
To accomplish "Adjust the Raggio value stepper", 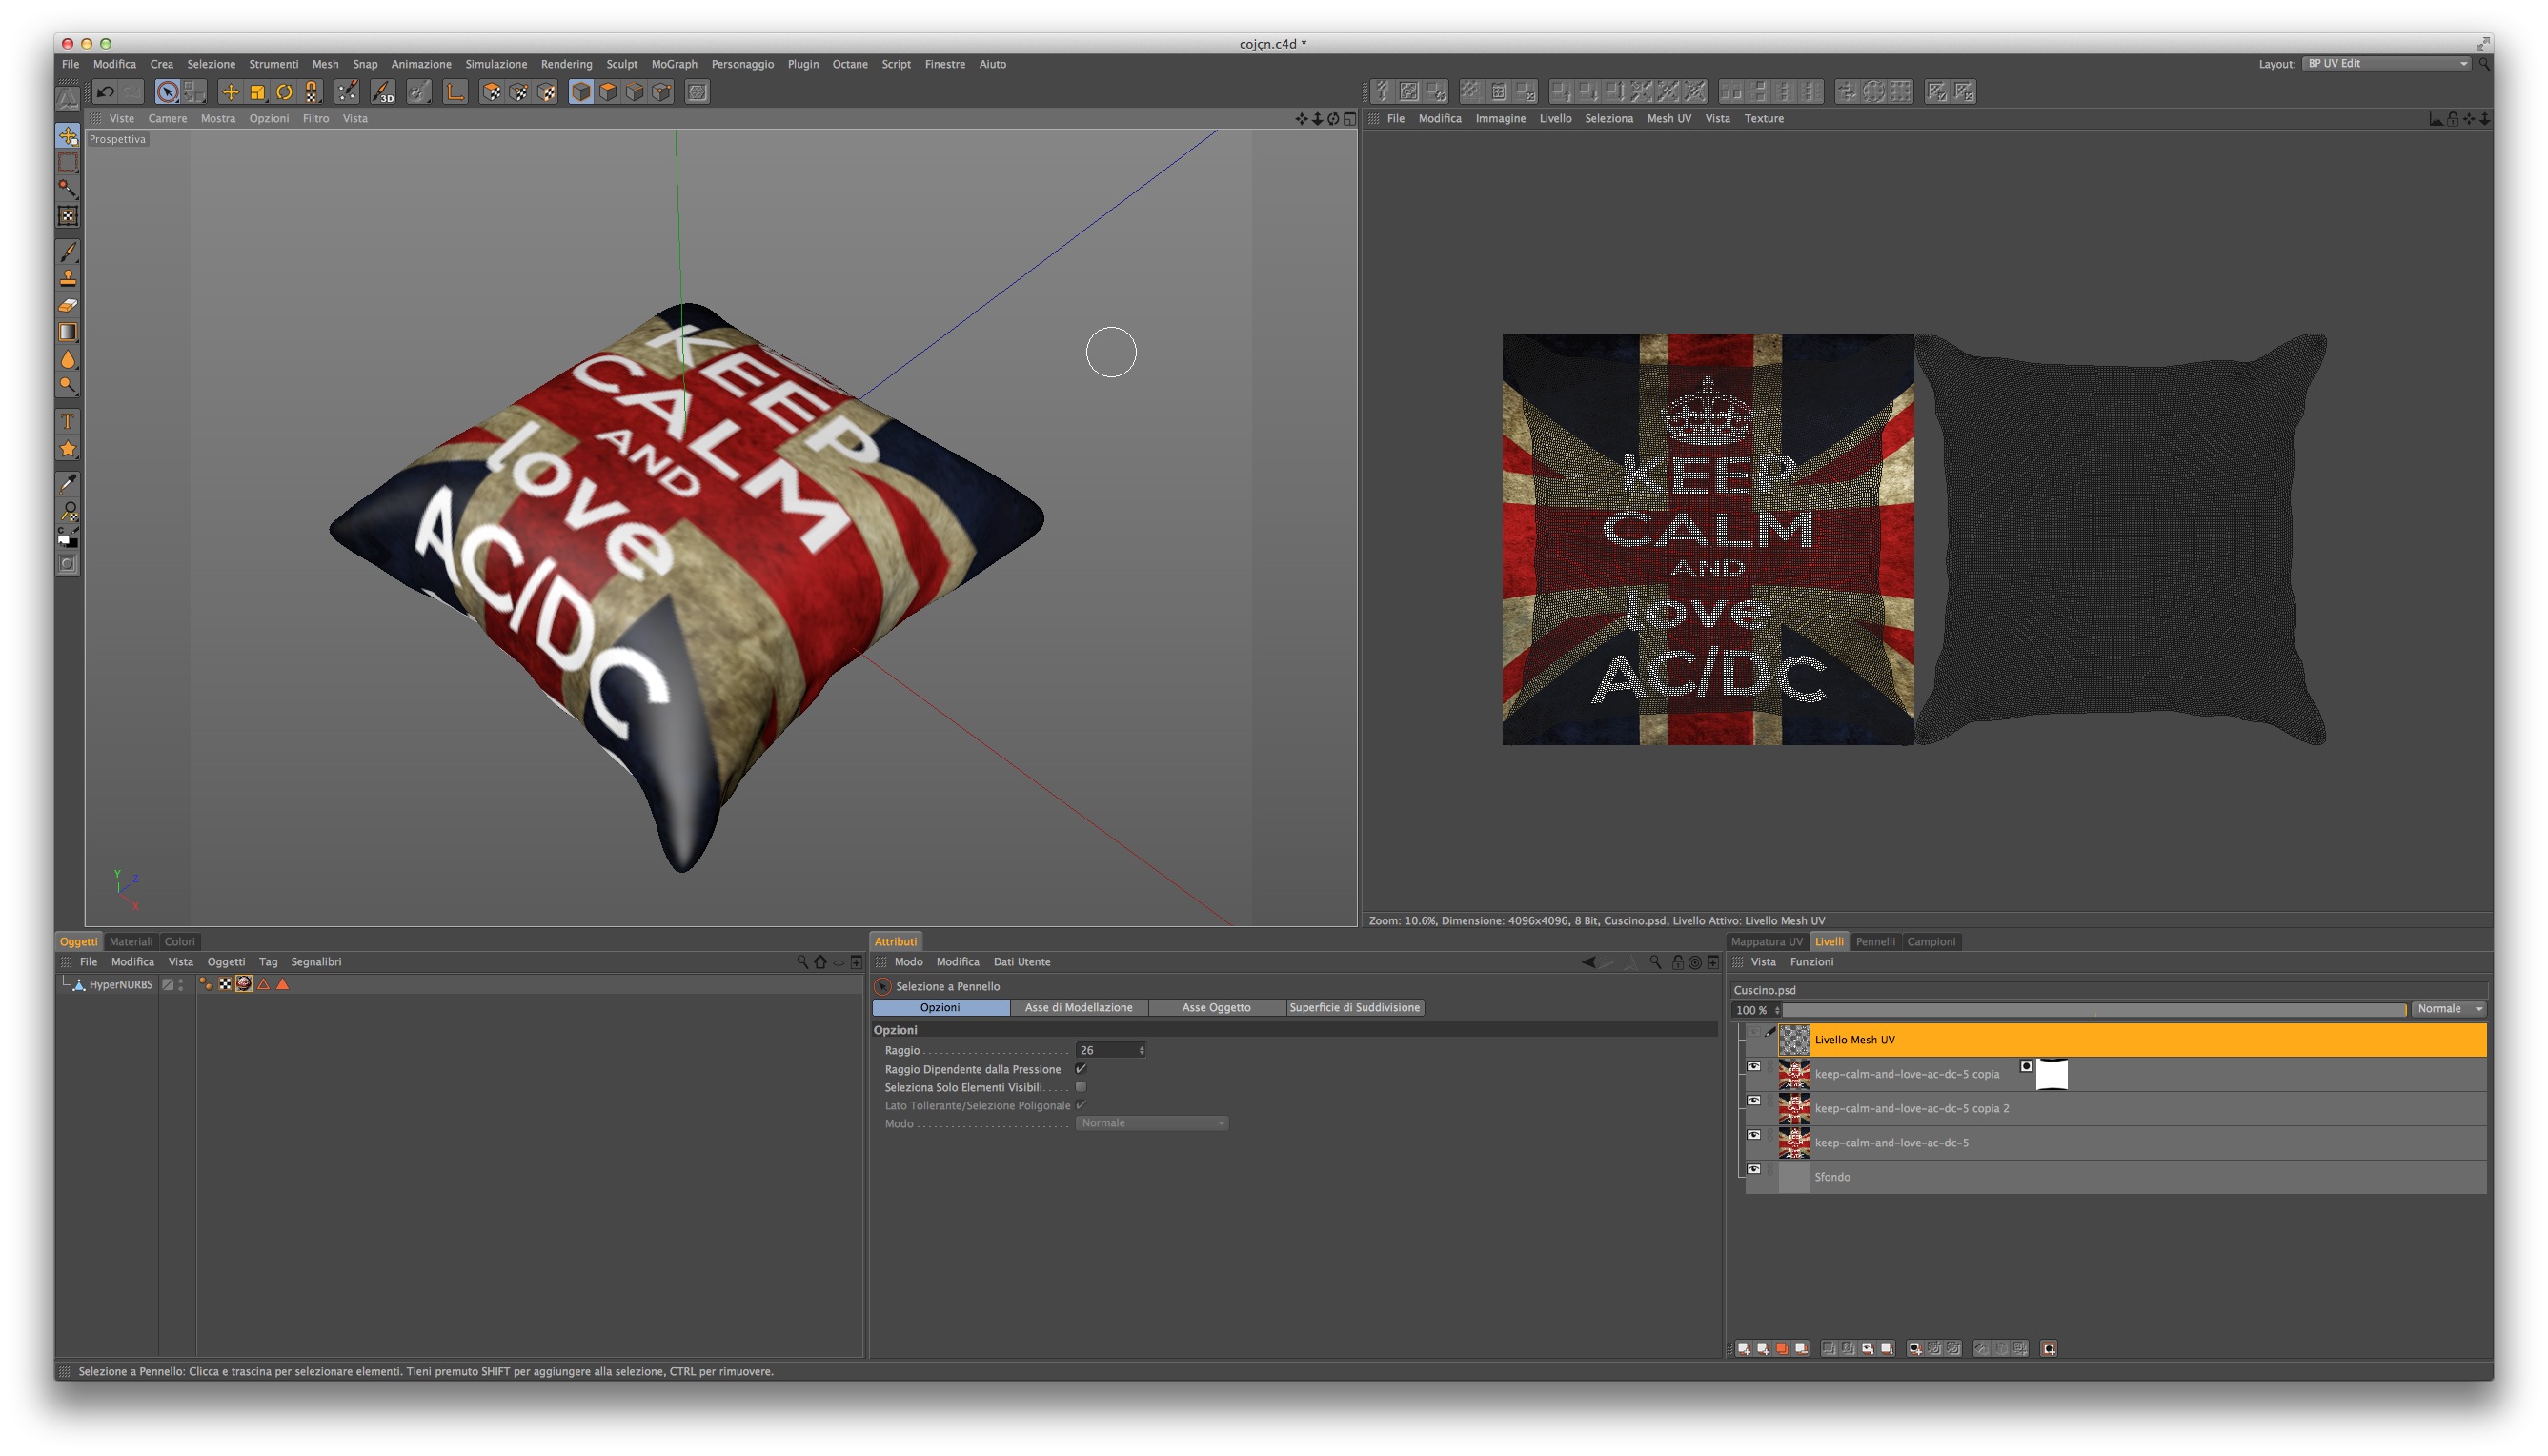I will pyautogui.click(x=1141, y=1050).
